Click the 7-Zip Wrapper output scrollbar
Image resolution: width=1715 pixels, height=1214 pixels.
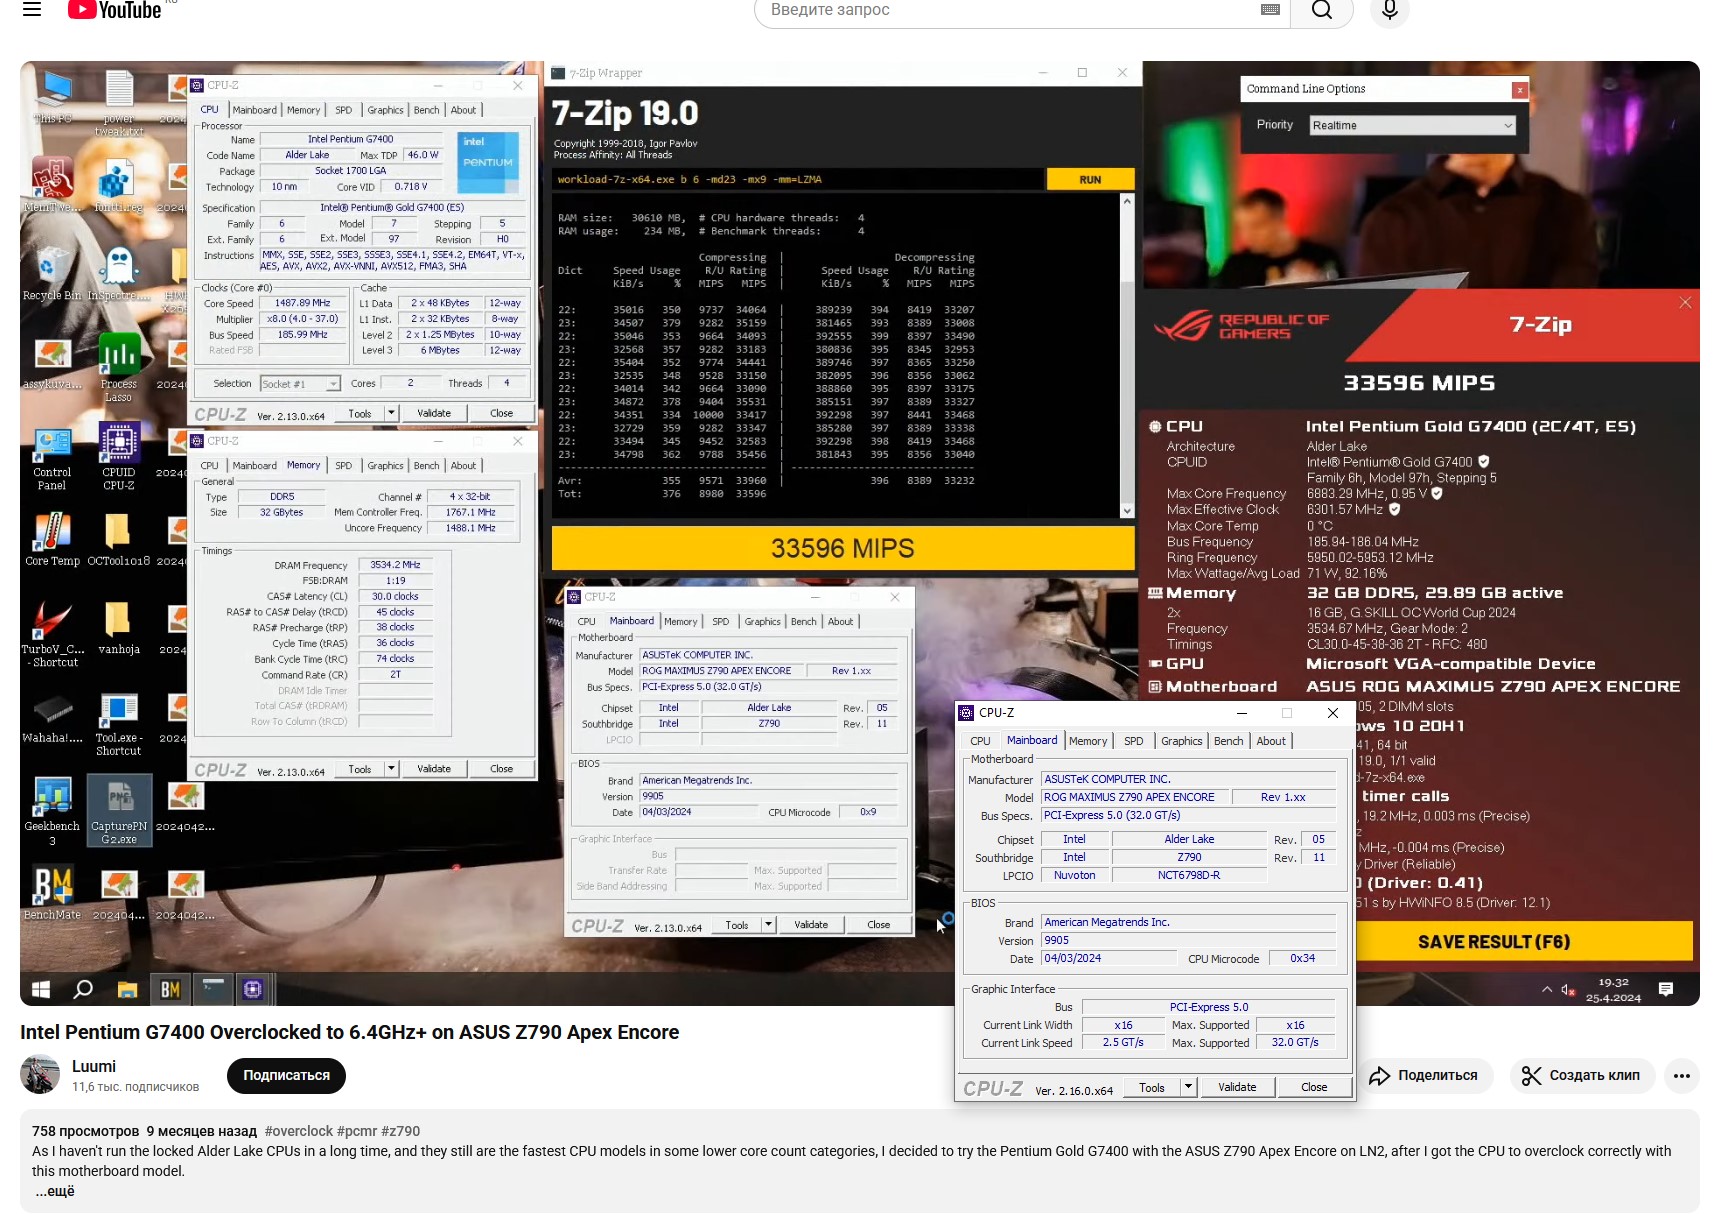[1127, 355]
